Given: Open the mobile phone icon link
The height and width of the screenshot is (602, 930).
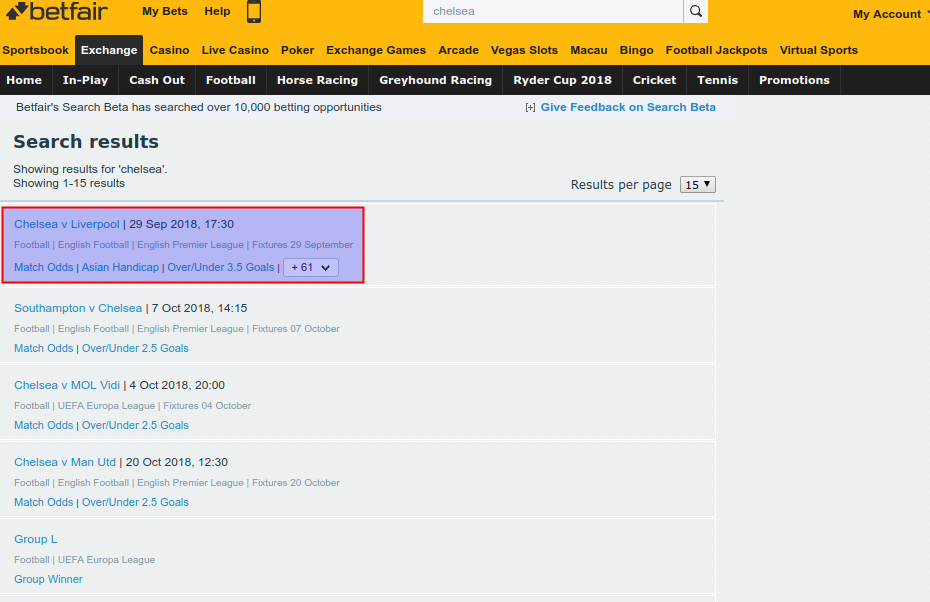Looking at the screenshot, I should pyautogui.click(x=254, y=12).
